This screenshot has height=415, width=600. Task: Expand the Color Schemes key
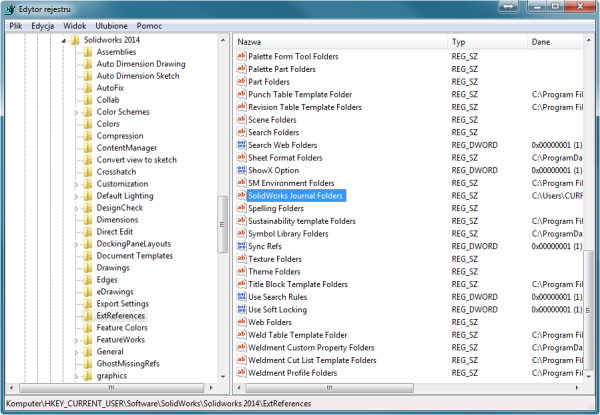click(76, 112)
